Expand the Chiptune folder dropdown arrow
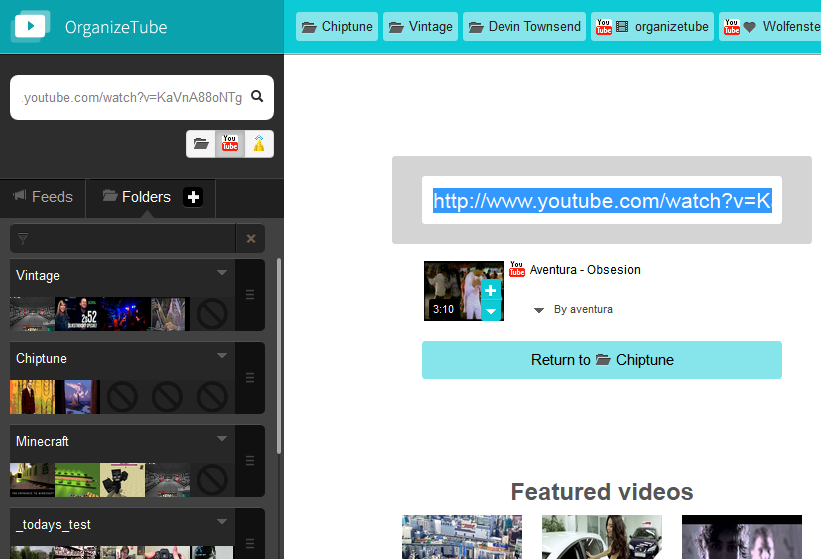Screen dimensions: 821x559 click(222, 356)
